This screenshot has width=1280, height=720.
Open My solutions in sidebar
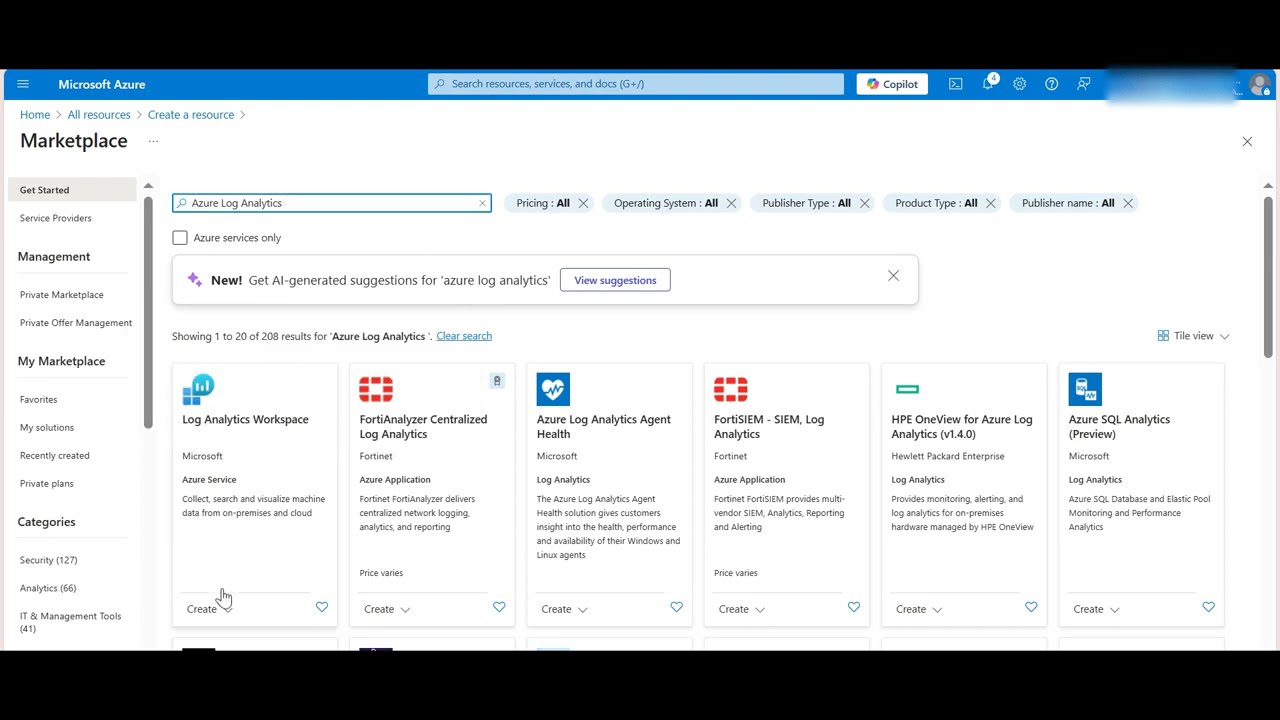pos(47,428)
